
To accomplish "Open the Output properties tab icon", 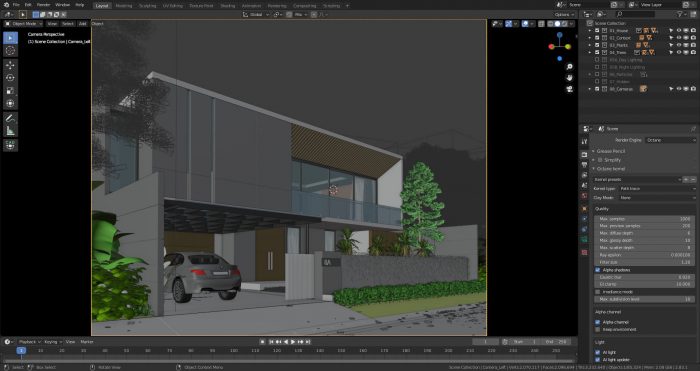I will (x=584, y=165).
